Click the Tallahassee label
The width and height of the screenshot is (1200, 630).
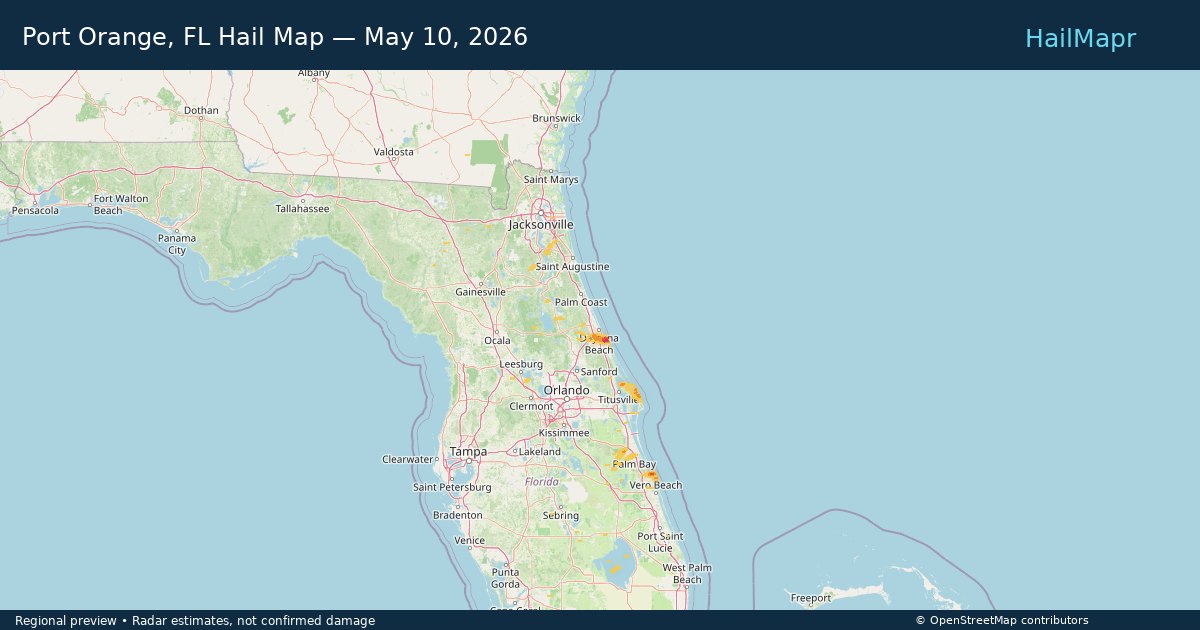[302, 209]
